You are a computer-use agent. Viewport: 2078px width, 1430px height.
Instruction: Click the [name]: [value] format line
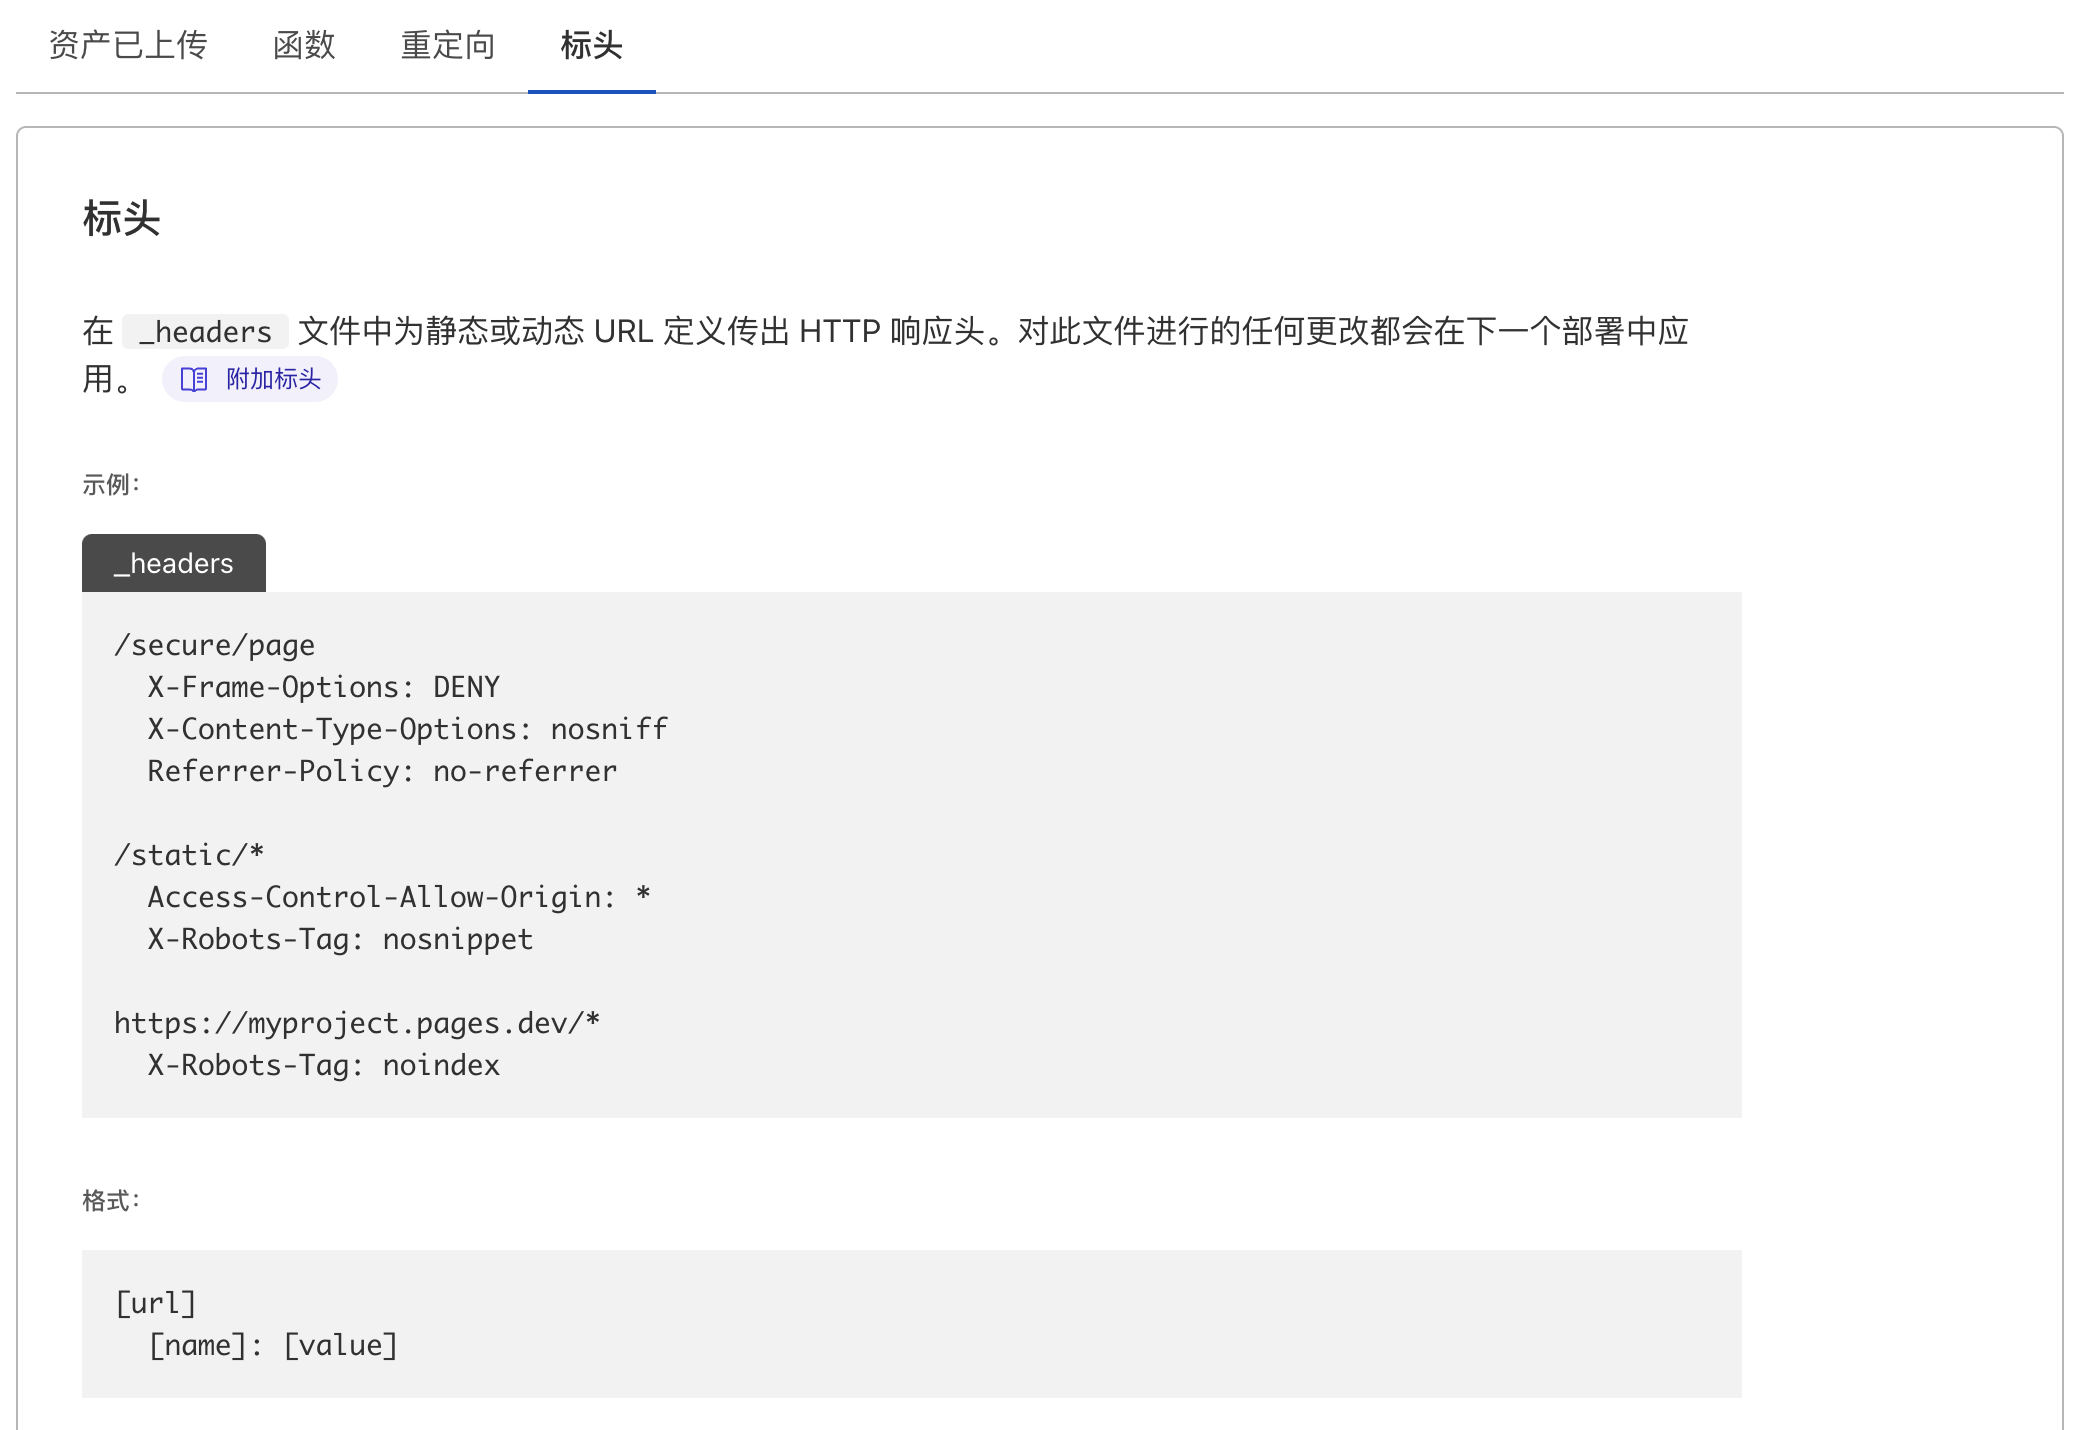point(273,1346)
